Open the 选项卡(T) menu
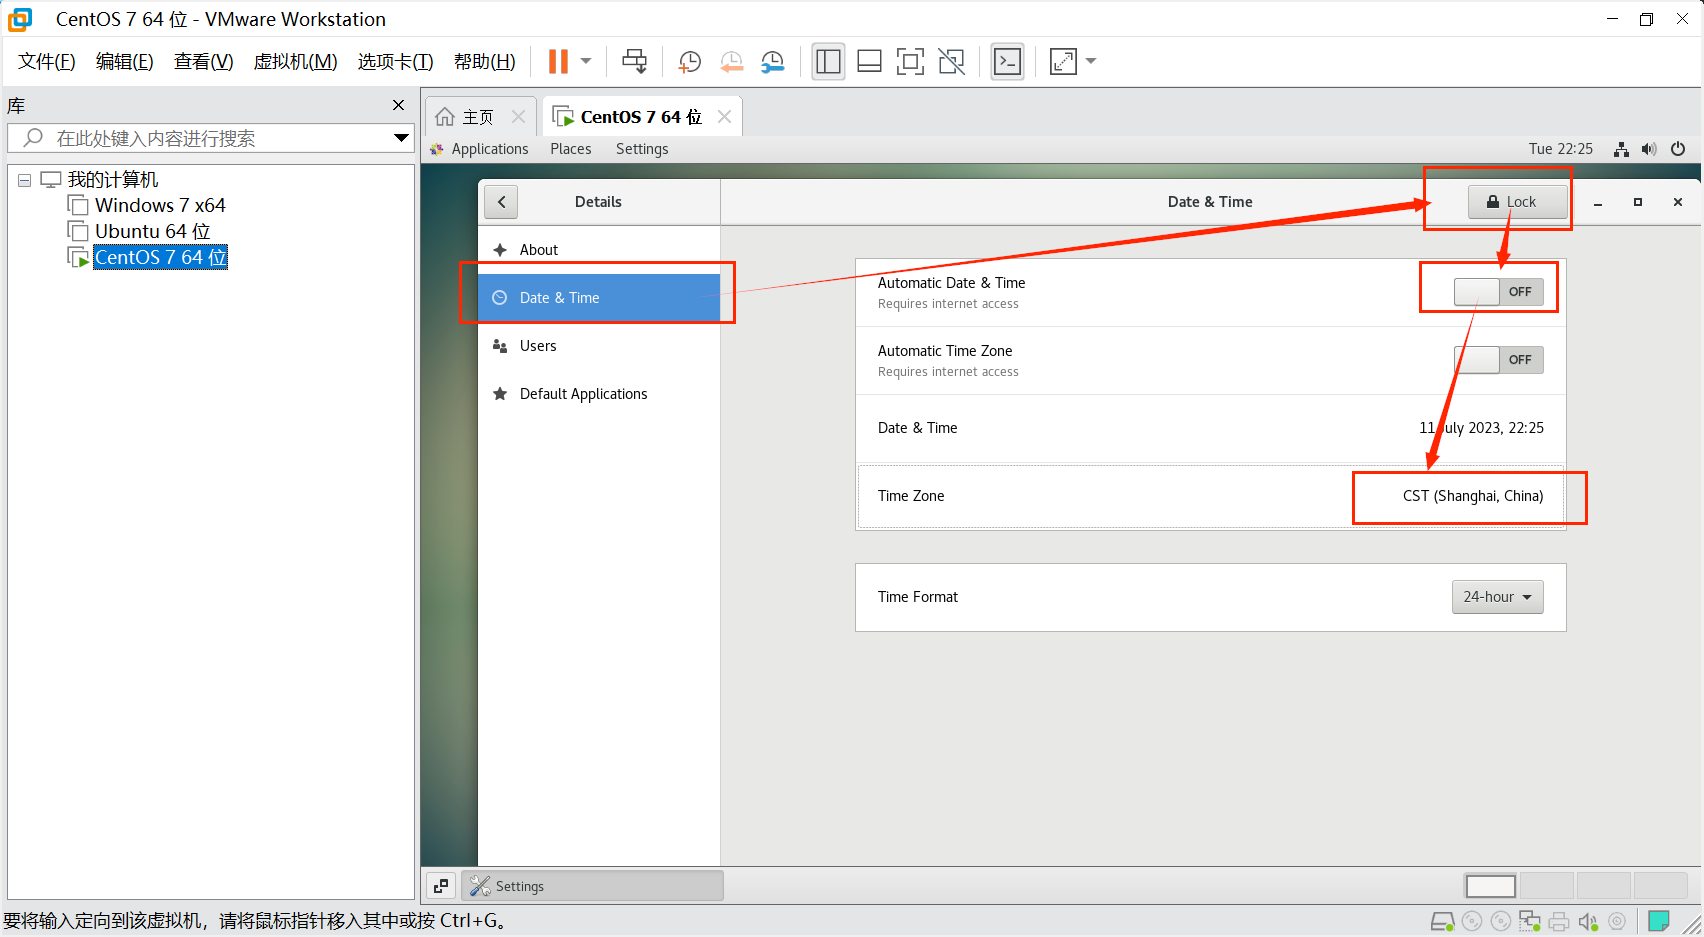This screenshot has width=1704, height=937. [396, 62]
